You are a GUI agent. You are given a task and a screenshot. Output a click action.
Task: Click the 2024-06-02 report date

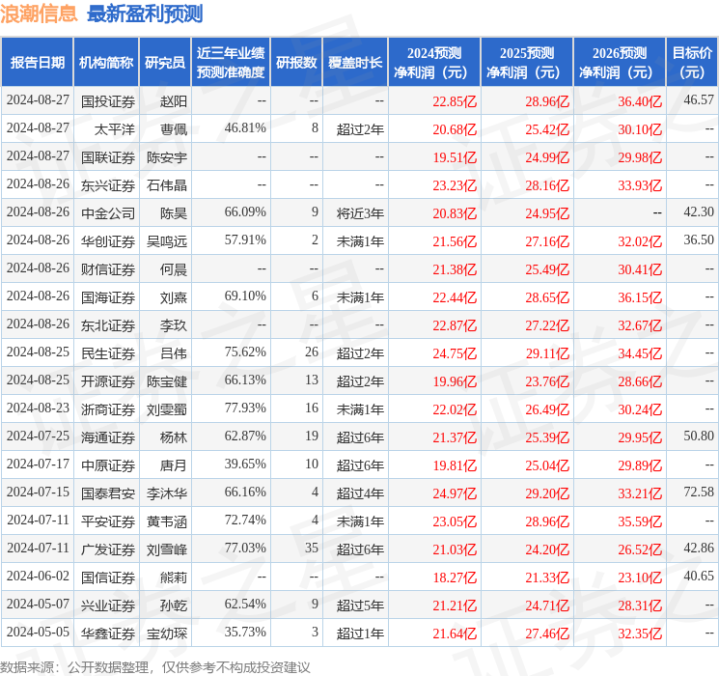[x=38, y=576]
